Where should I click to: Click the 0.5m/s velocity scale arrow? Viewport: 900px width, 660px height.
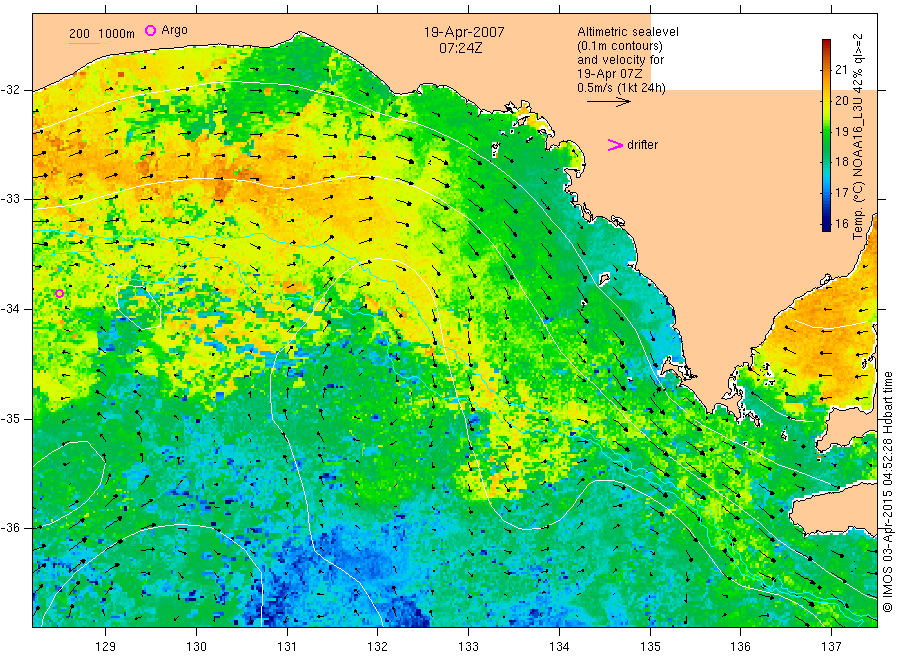coord(608,102)
